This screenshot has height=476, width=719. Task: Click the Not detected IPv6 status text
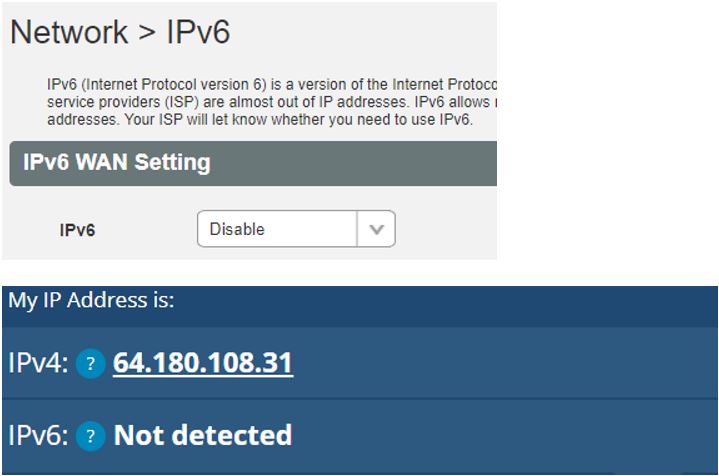(x=203, y=435)
